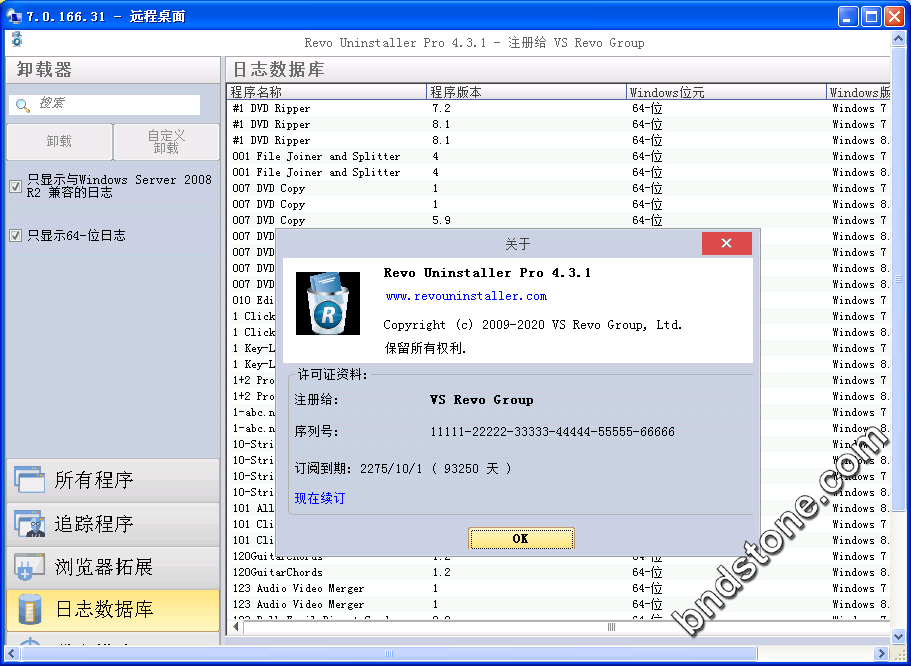
Task: Click the remote desktop icon in title bar
Action: point(14,16)
